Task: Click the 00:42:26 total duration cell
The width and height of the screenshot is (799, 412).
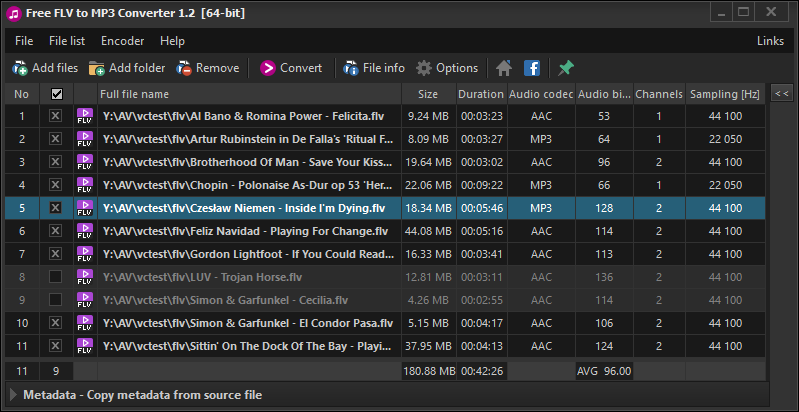Action: 482,371
